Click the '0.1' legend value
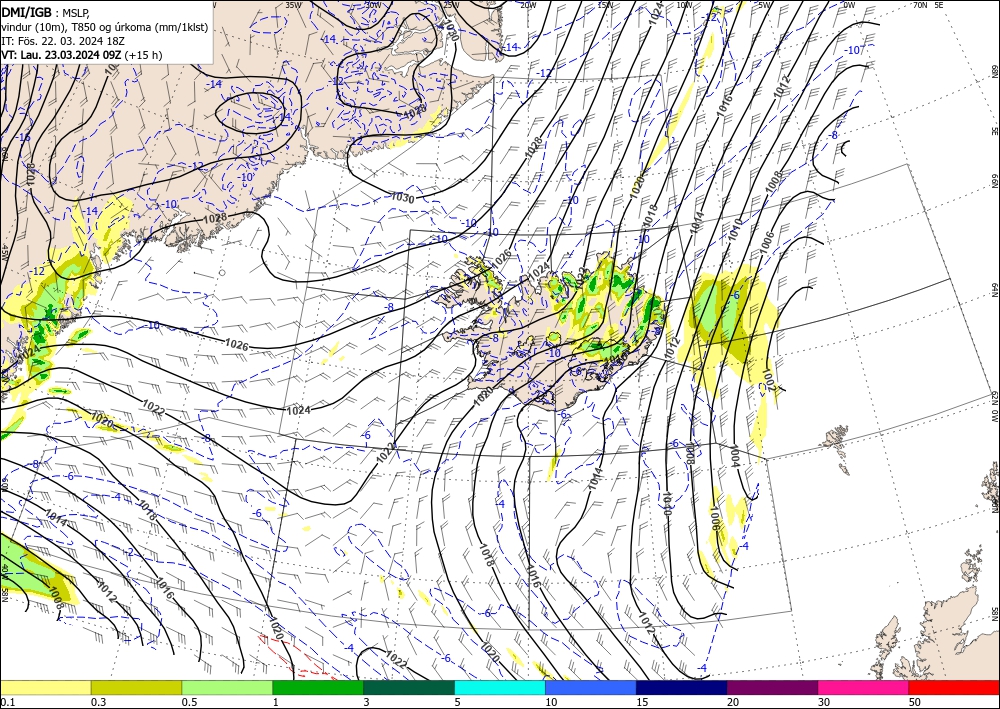The height and width of the screenshot is (709, 1000). pyautogui.click(x=7, y=702)
